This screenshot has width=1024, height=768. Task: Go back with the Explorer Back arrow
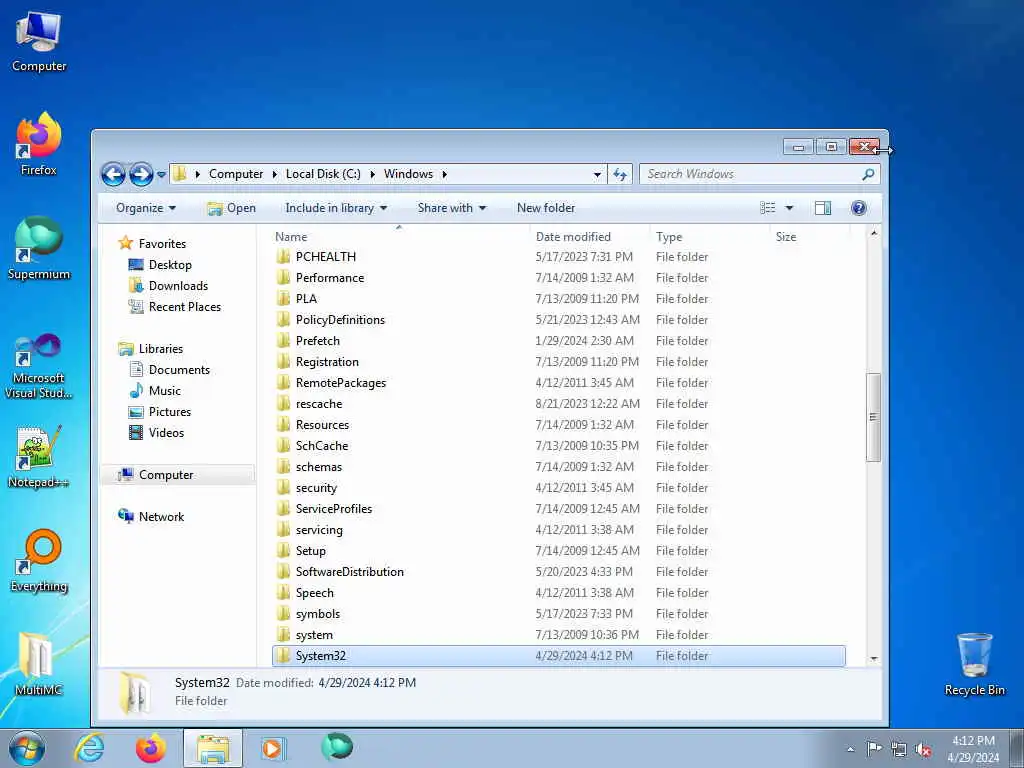tap(113, 174)
